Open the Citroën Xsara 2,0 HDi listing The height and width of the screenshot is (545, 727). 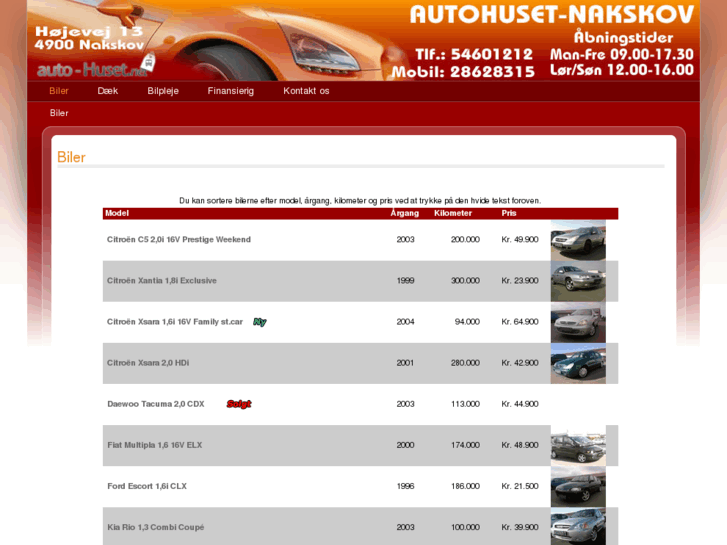148,363
